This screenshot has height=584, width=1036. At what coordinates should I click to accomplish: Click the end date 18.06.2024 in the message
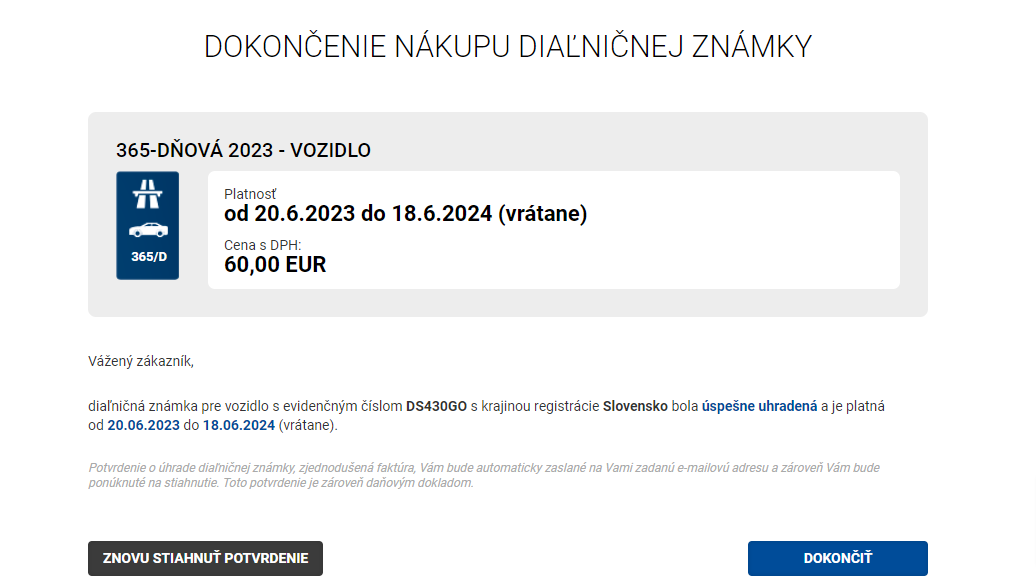(239, 425)
